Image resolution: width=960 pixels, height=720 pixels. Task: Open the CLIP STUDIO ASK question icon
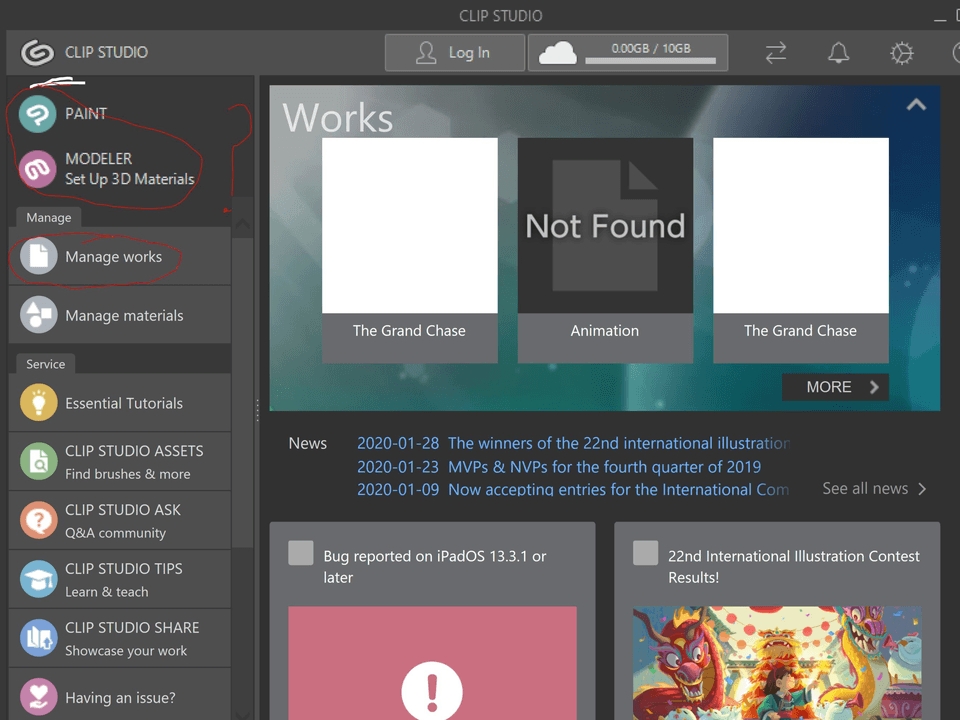pos(39,520)
